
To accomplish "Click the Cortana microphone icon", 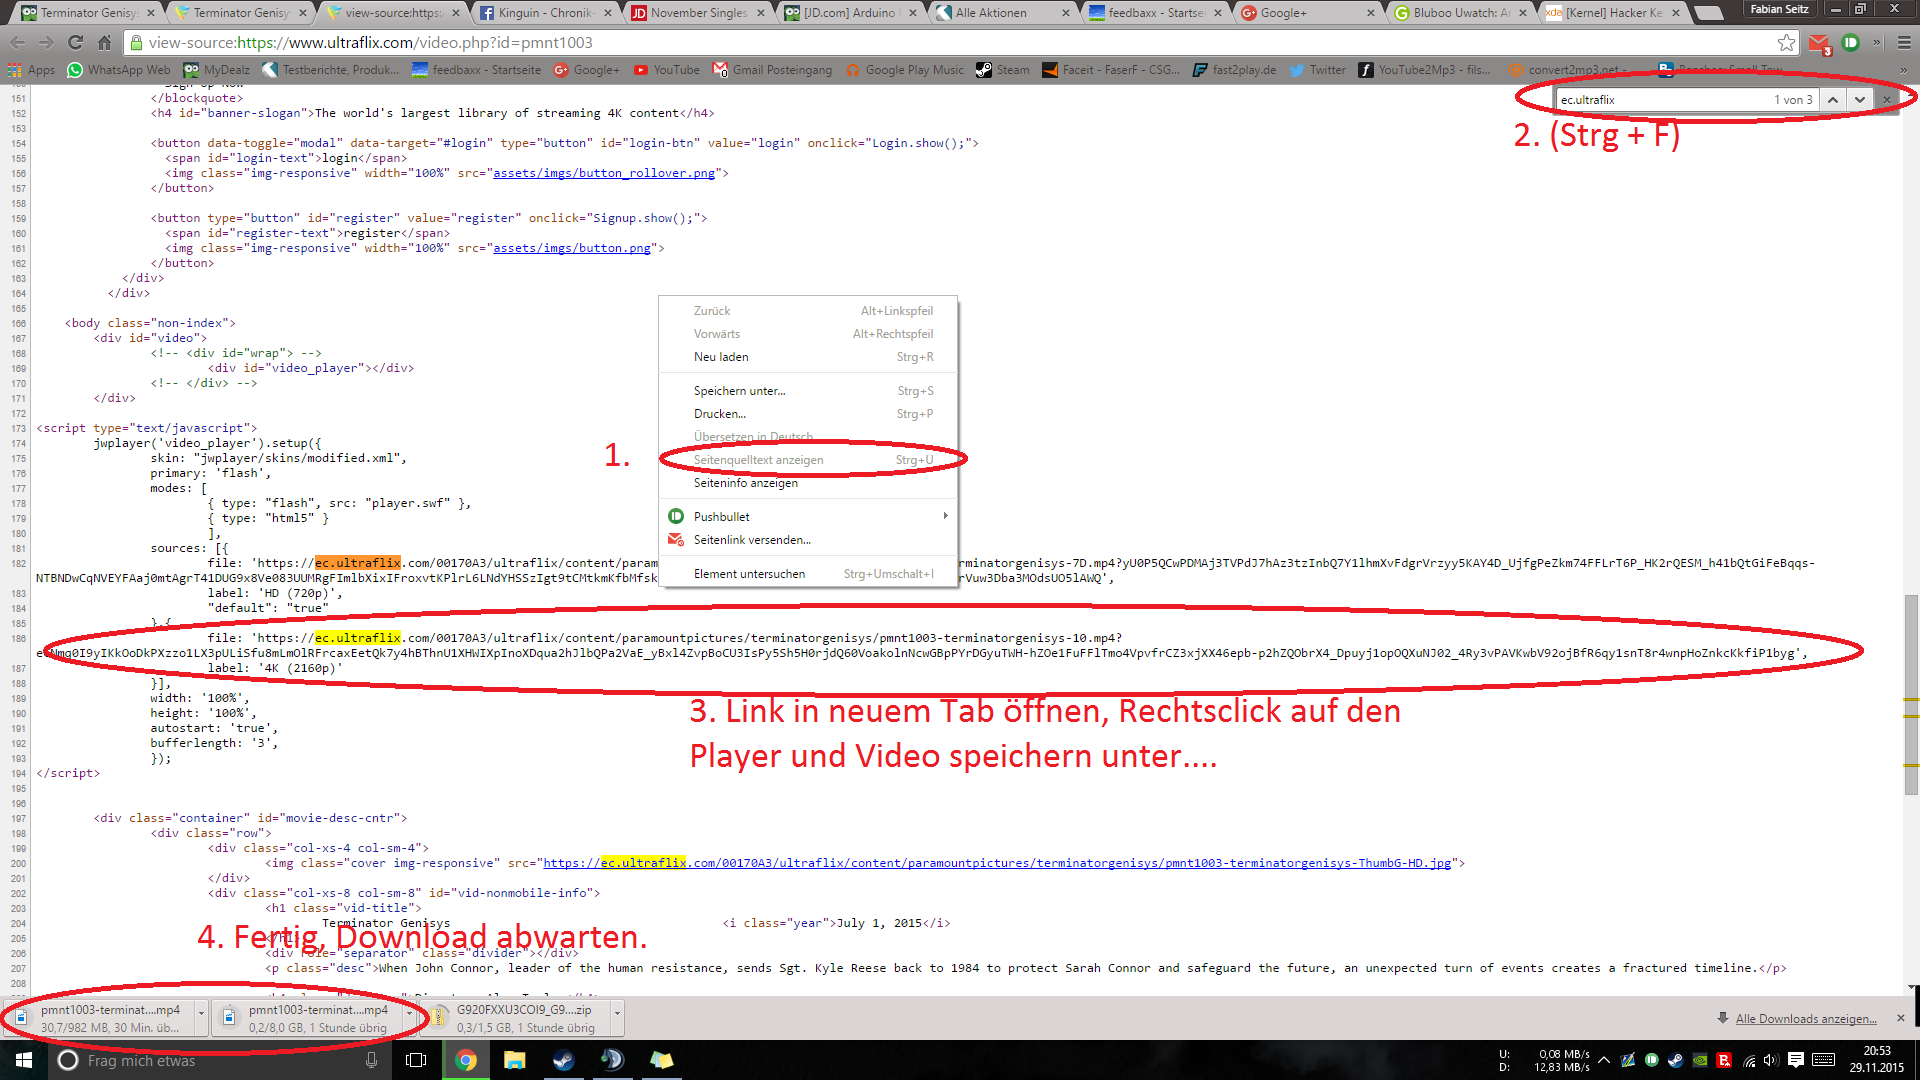I will [371, 1060].
